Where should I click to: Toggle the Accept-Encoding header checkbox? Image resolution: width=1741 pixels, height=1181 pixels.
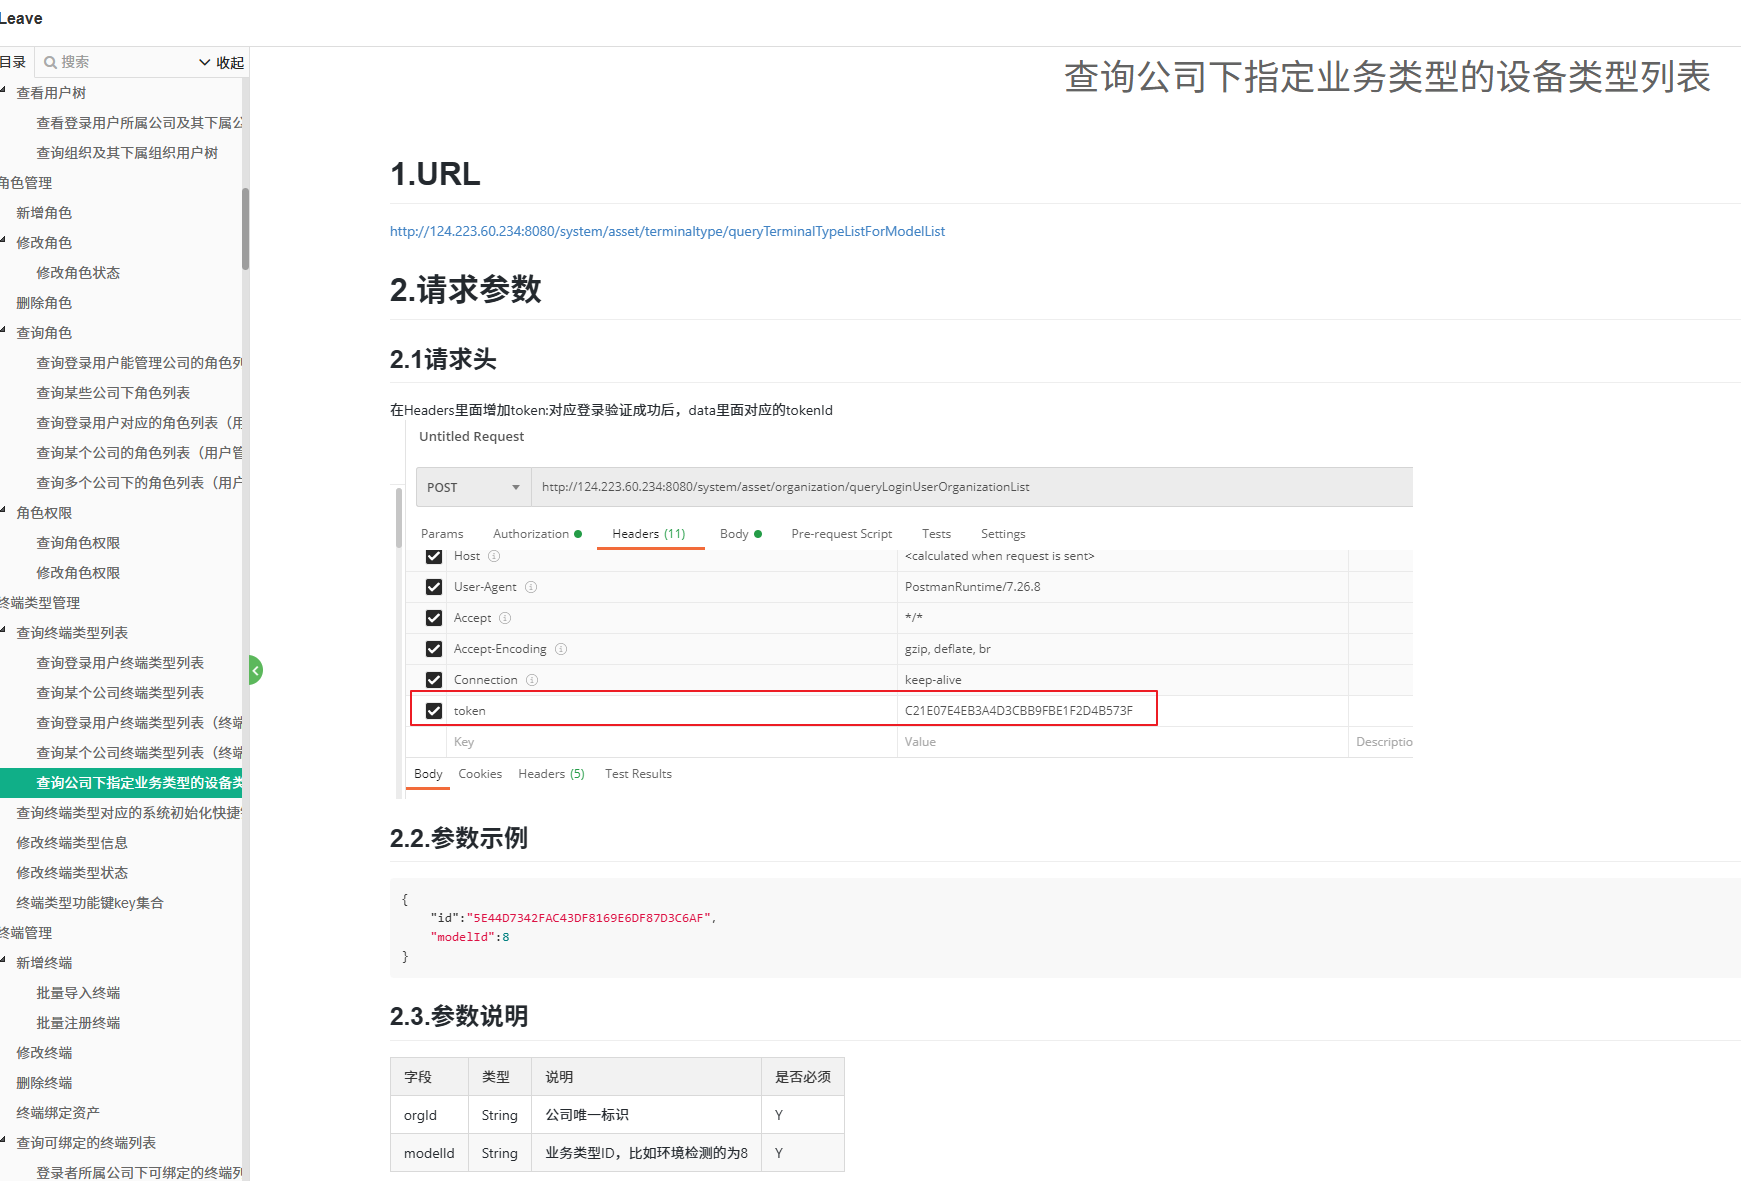434,649
